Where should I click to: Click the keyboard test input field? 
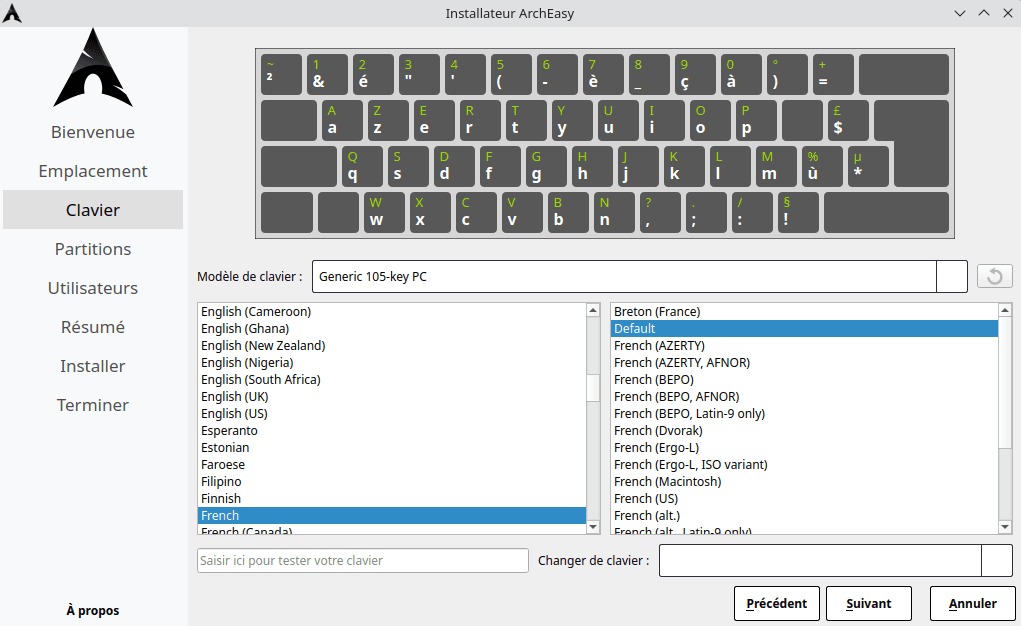tap(362, 561)
